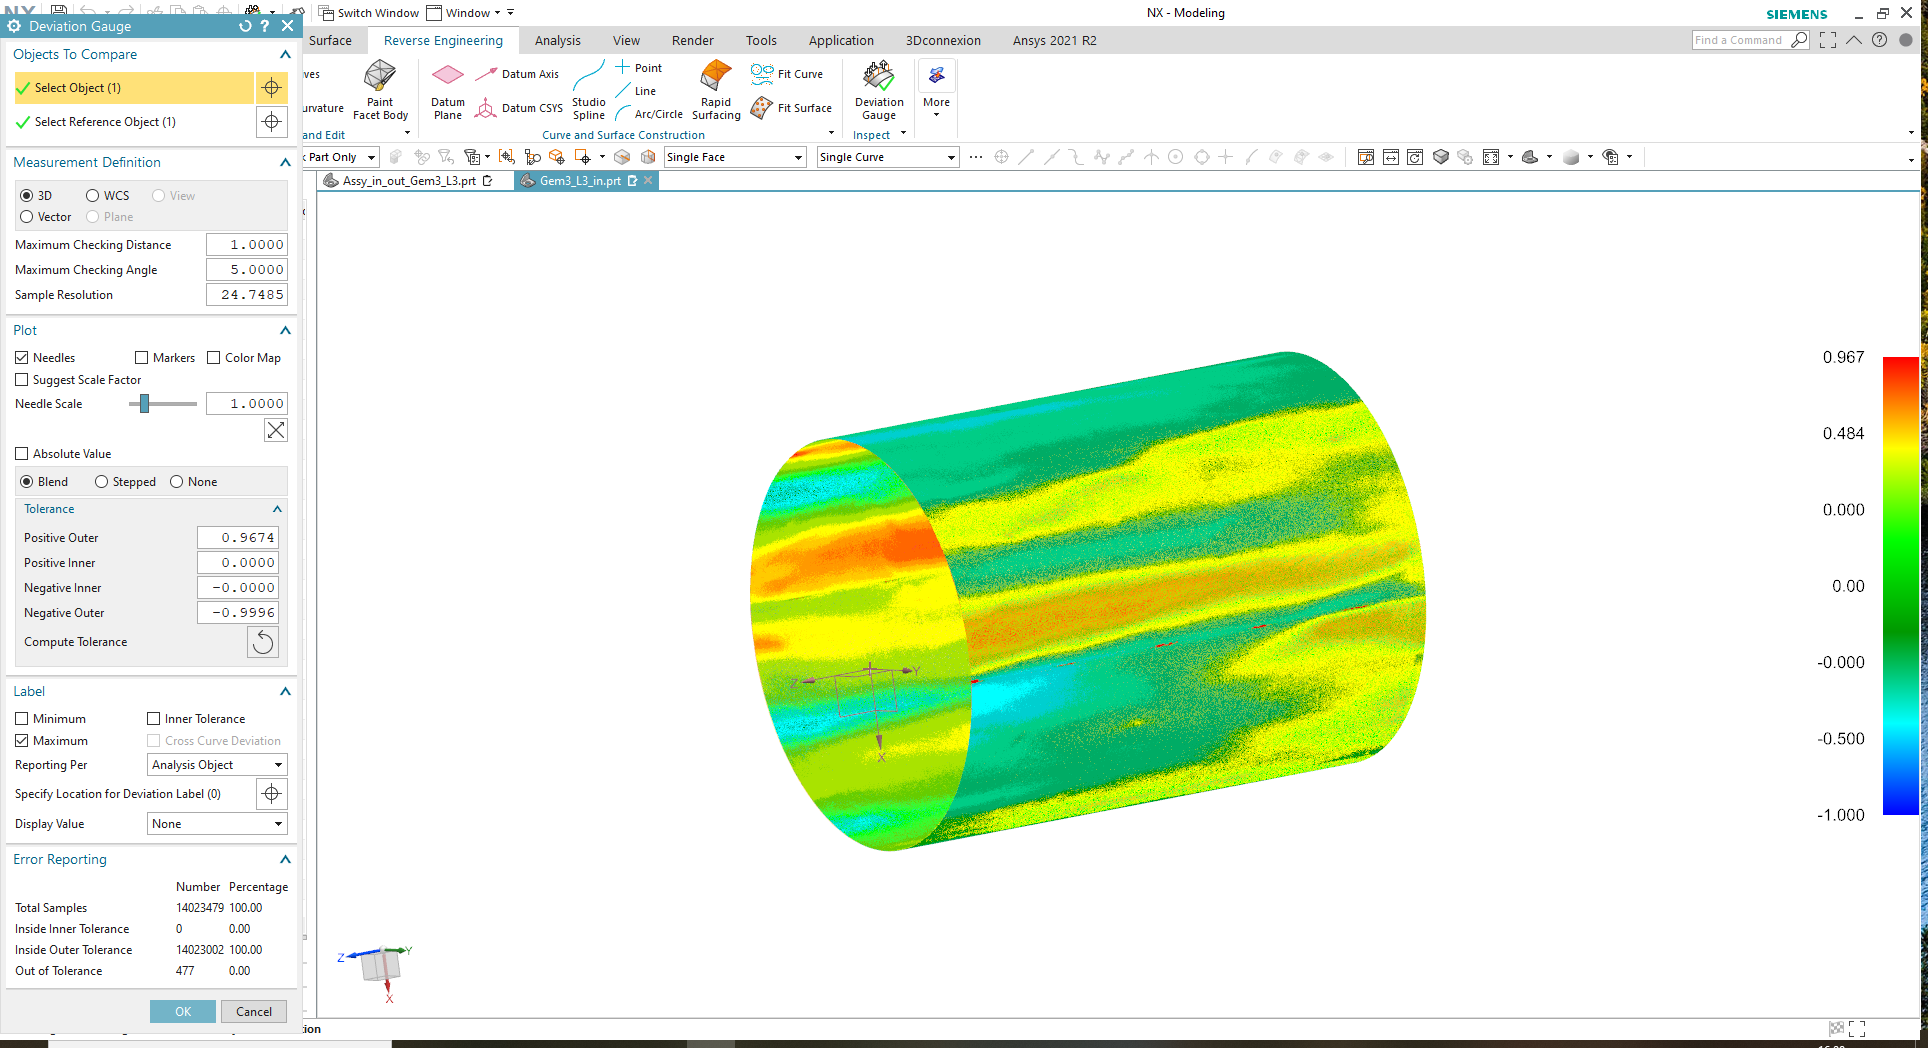Enable the Absolute Value checkbox
The image size is (1928, 1048).
point(22,454)
